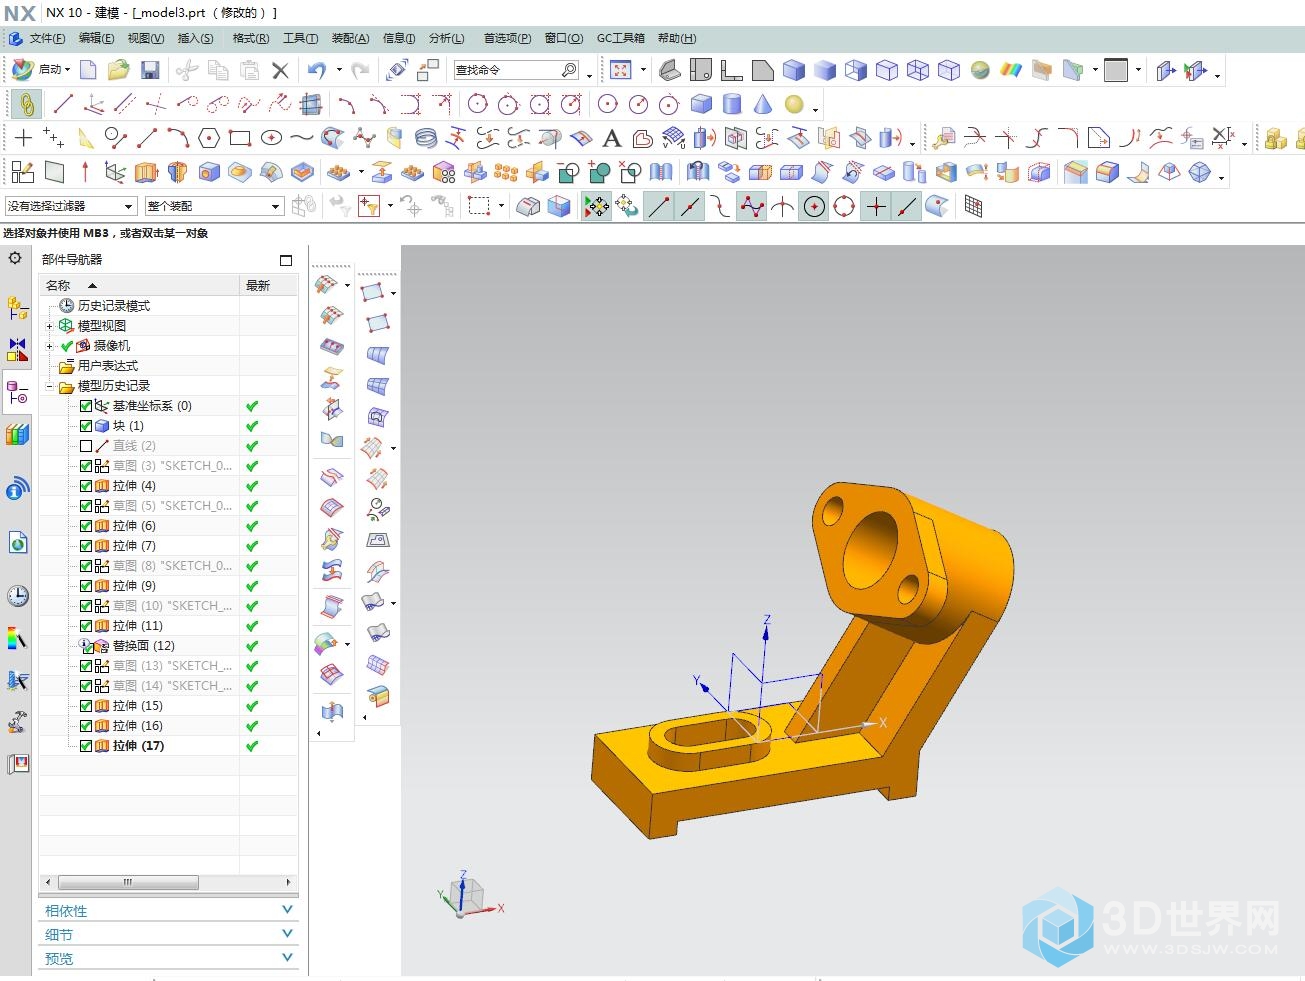Select the Text 'A' curve tool
The height and width of the screenshot is (981, 1305).
(612, 138)
